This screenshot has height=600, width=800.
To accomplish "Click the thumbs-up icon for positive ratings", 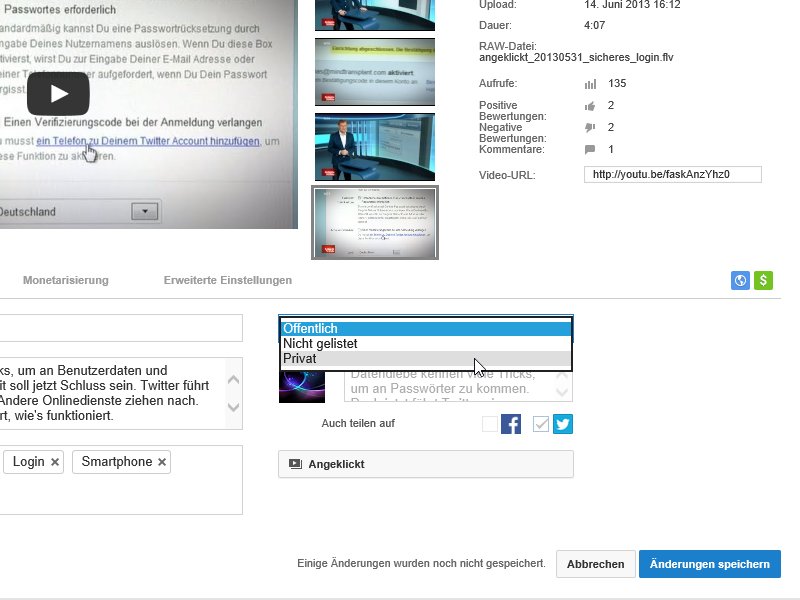I will (590, 106).
